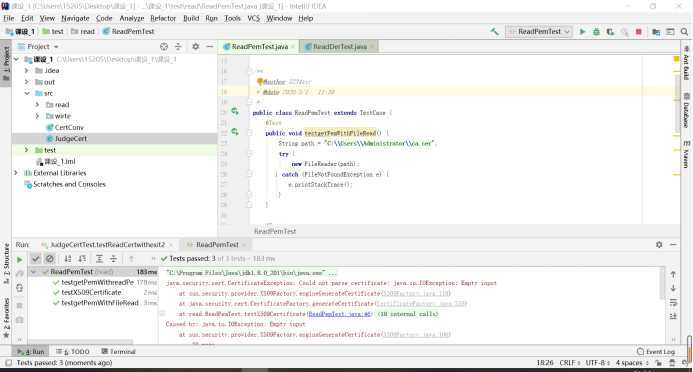Start debugging with the bug icon
This screenshot has width=693, height=372.
596,32
